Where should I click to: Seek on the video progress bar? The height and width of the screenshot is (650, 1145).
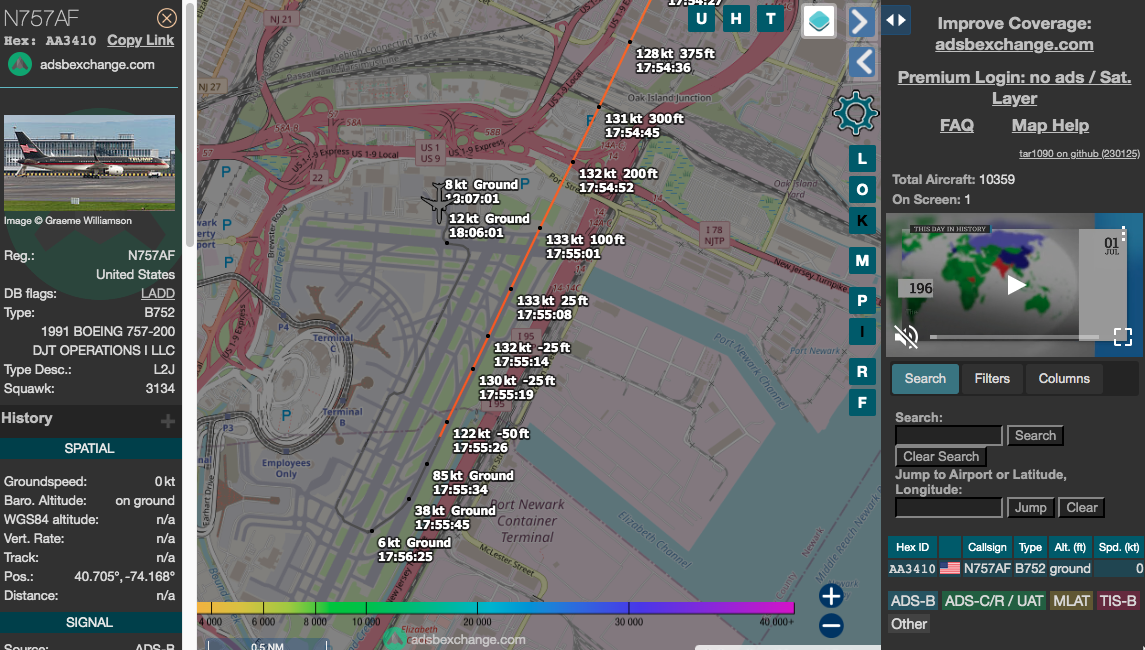(1014, 337)
